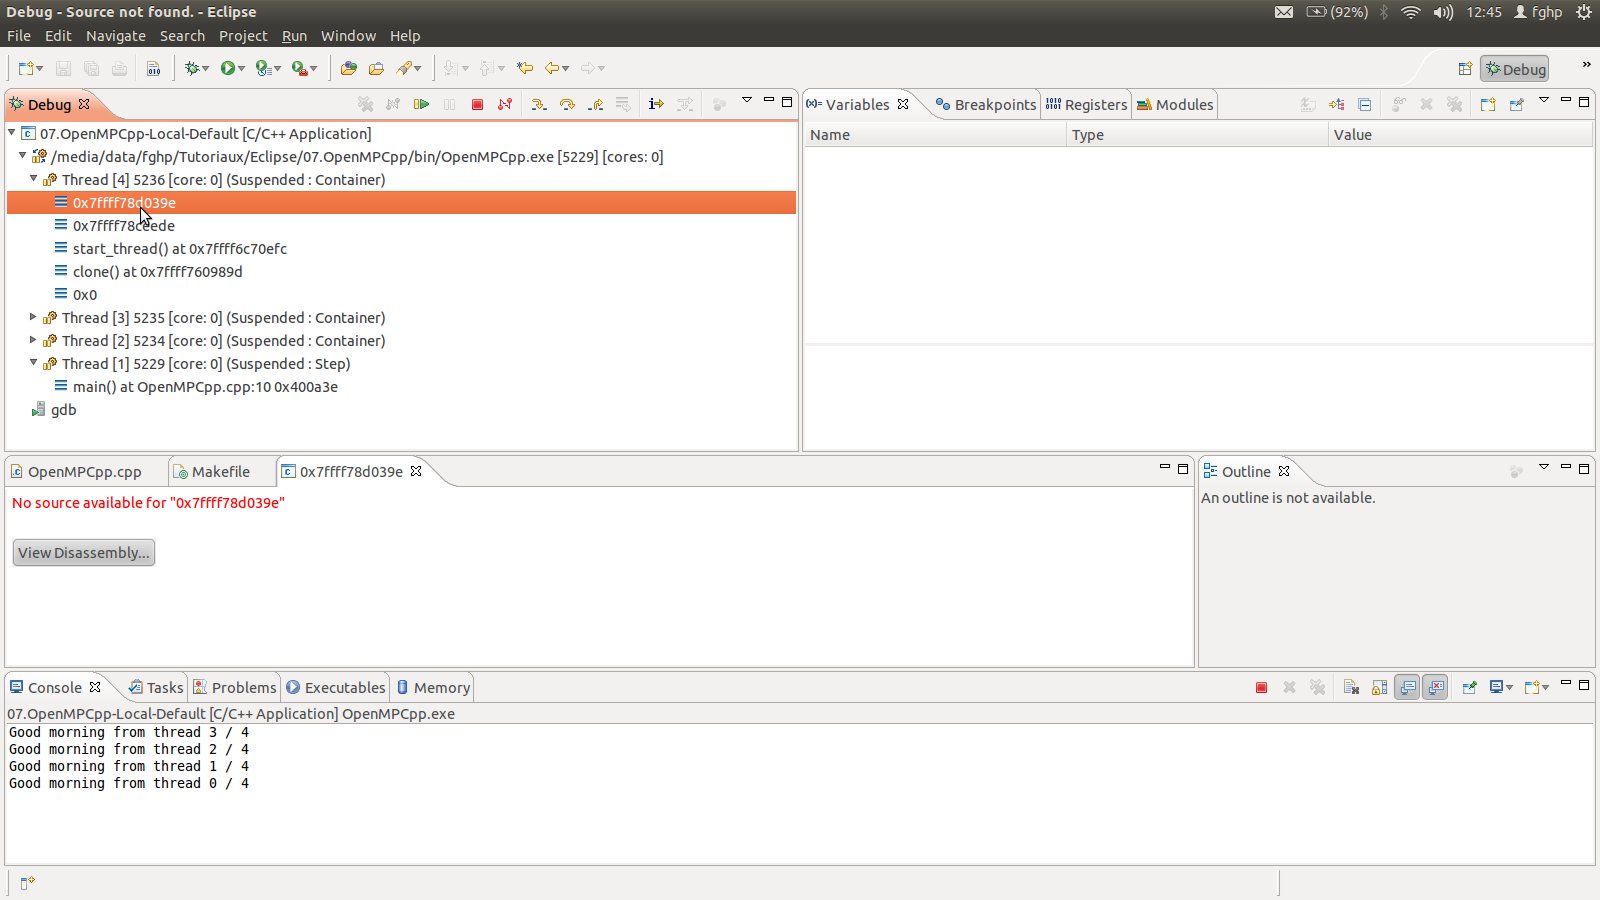1600x900 pixels.
Task: Switch to the Registers tab
Action: [1086, 104]
